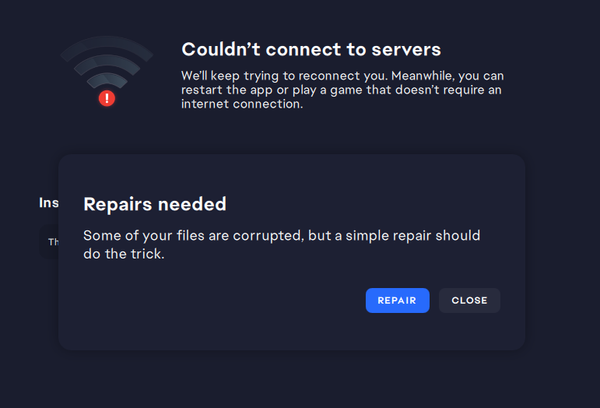Click the blue REPAIR button
The width and height of the screenshot is (600, 408).
click(x=397, y=300)
